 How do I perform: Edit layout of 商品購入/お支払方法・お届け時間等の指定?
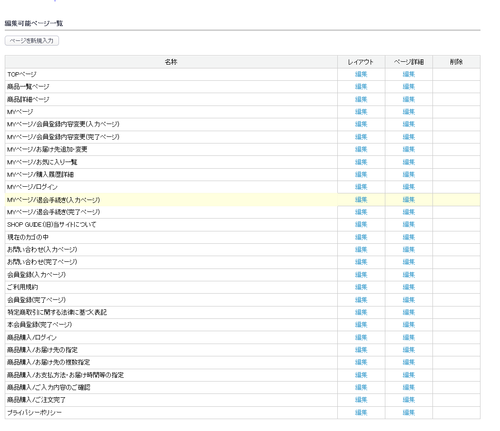coord(361,375)
